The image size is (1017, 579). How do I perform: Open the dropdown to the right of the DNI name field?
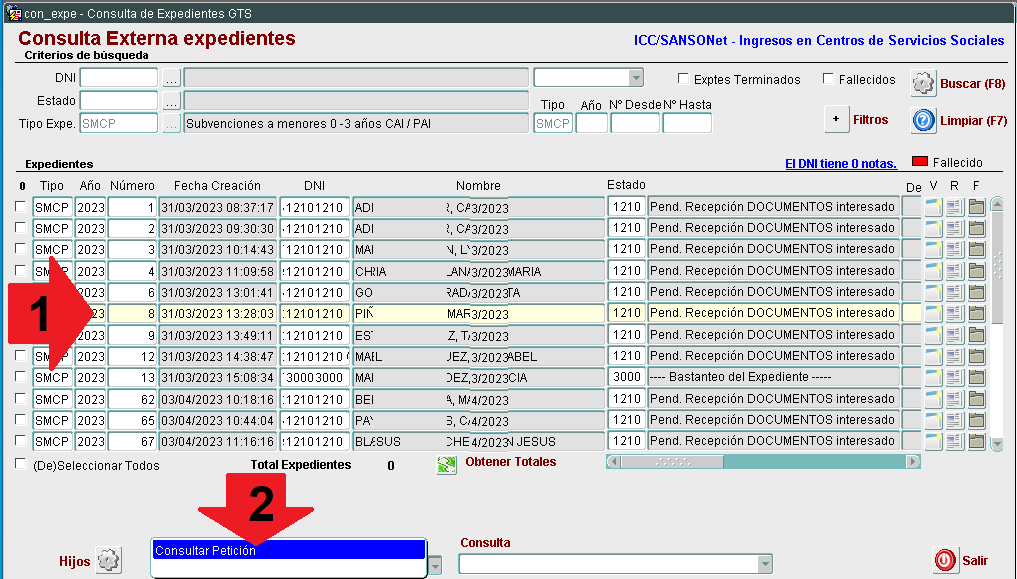coord(636,78)
